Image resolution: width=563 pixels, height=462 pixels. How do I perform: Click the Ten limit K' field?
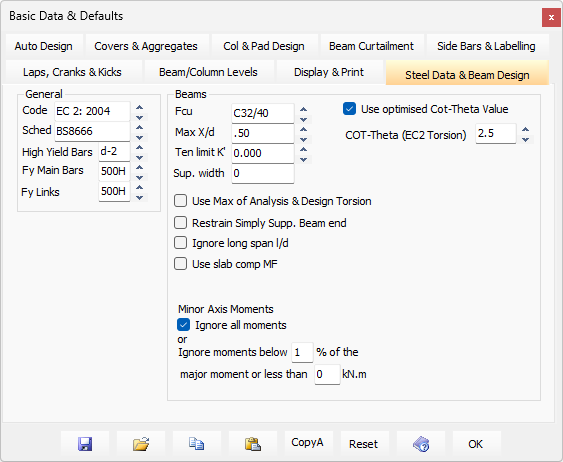coord(263,154)
